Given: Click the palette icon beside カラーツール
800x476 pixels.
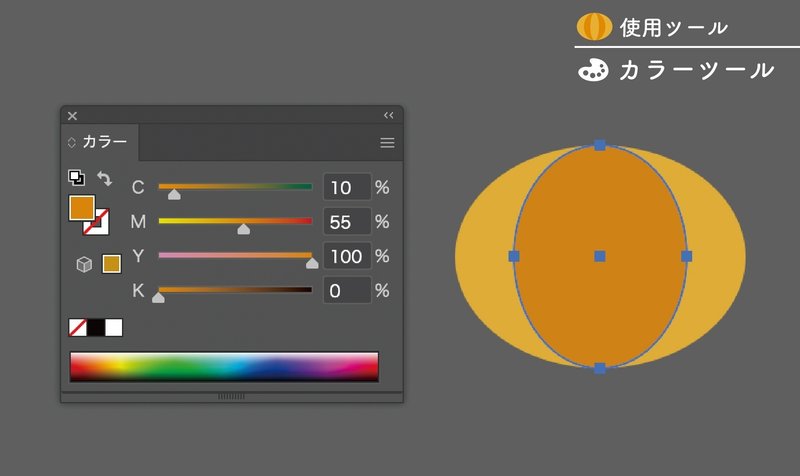Looking at the screenshot, I should pyautogui.click(x=593, y=70).
